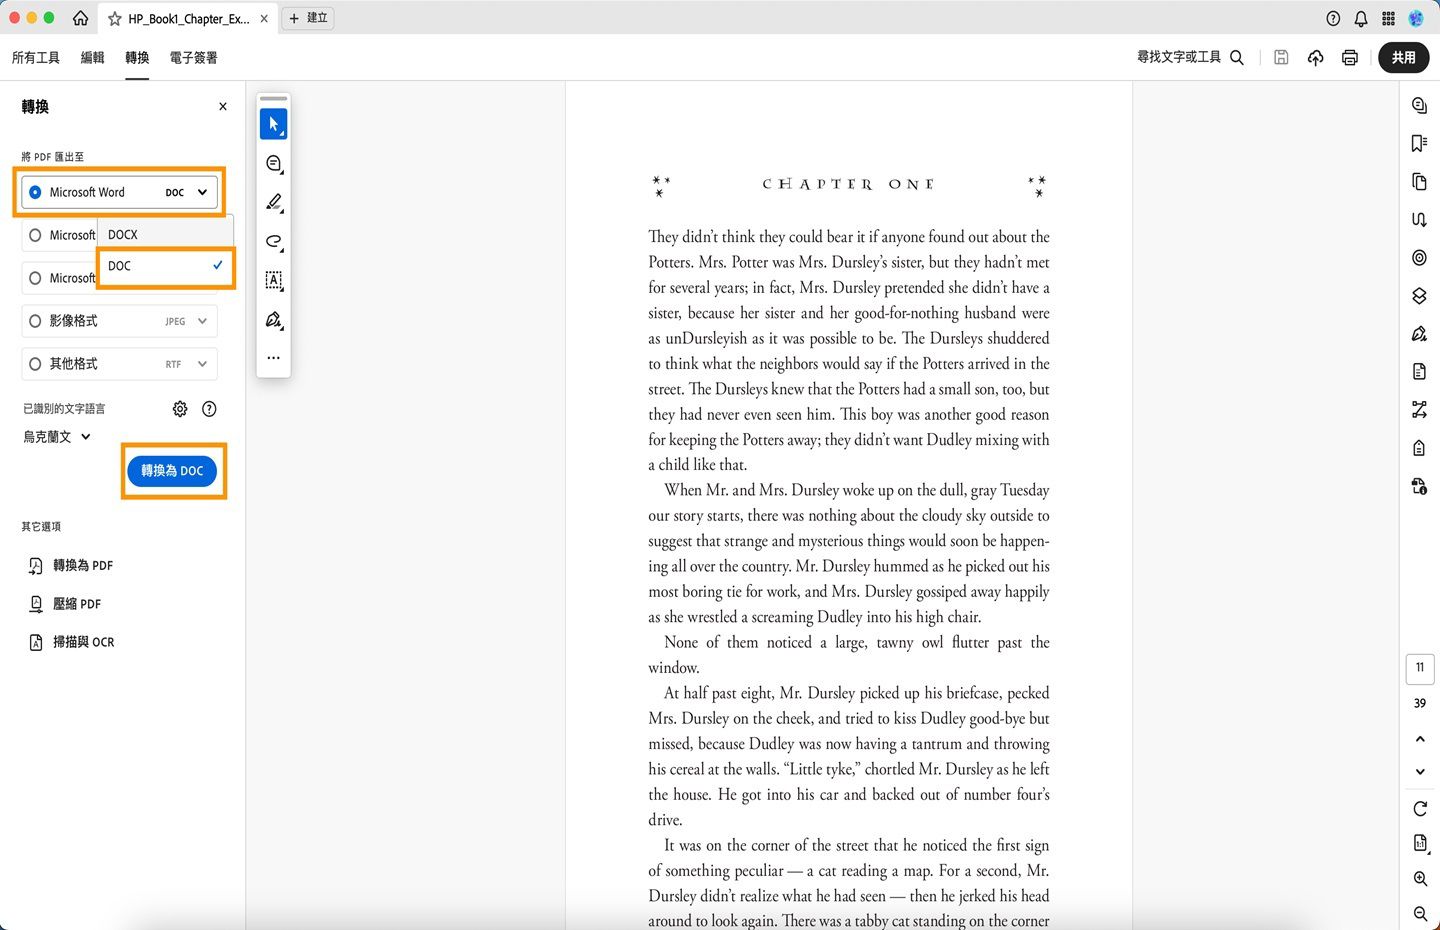Click the print icon in the toolbar
The width and height of the screenshot is (1440, 930).
[1349, 57]
